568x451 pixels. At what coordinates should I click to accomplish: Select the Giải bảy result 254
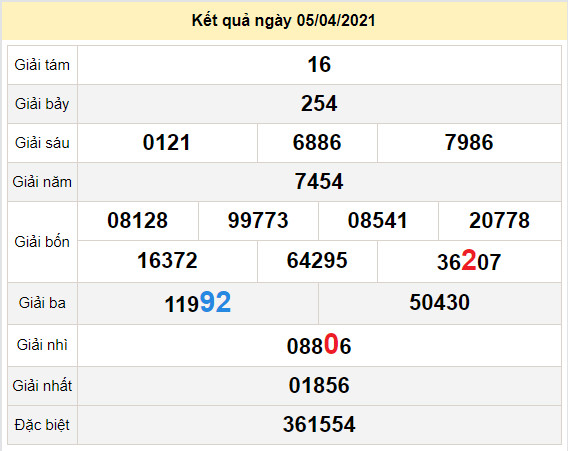click(x=319, y=104)
